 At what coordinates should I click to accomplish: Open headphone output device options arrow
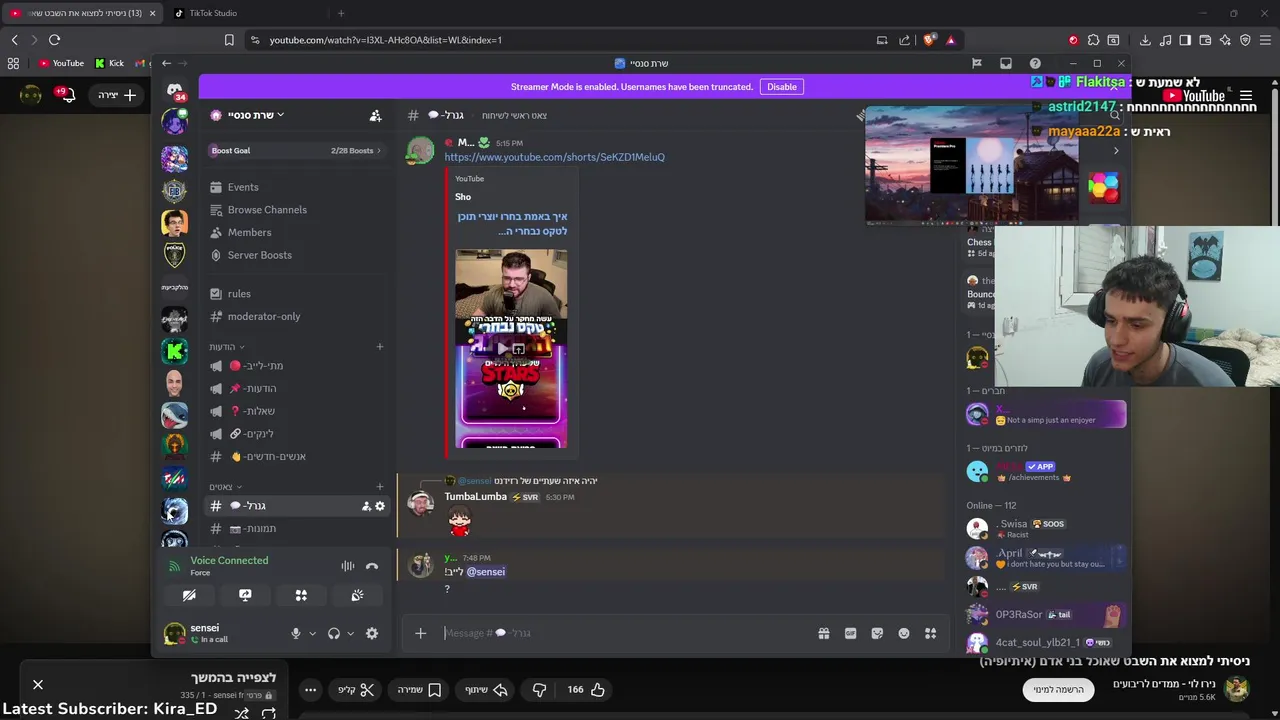pyautogui.click(x=350, y=633)
